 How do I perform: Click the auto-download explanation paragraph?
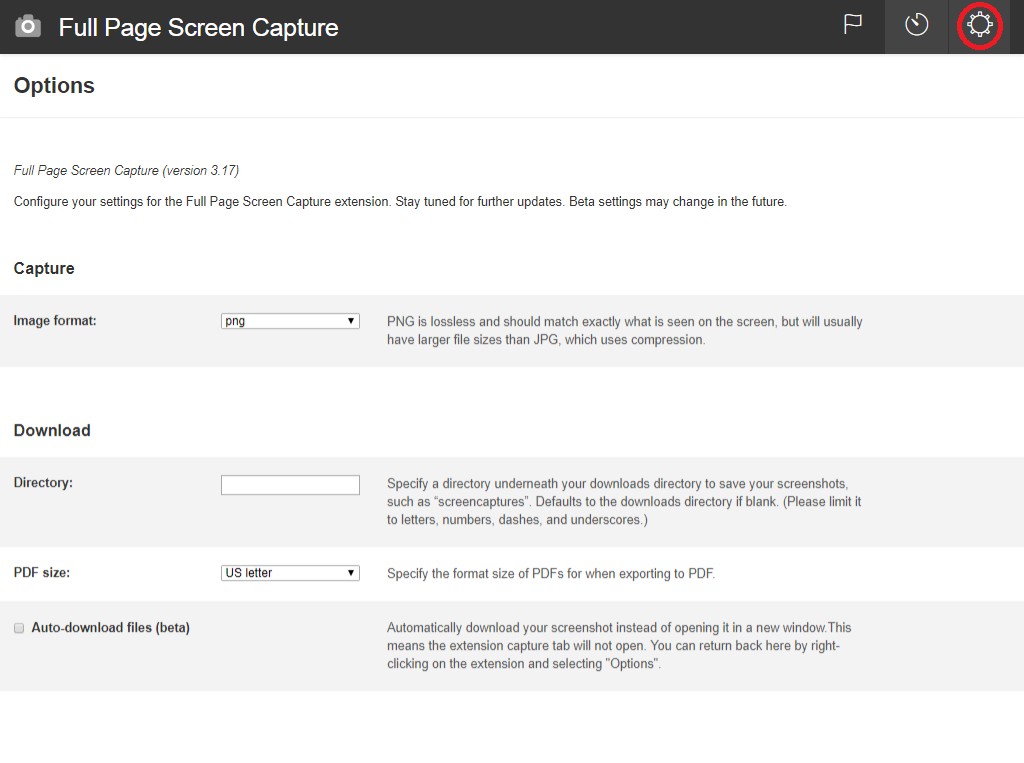(x=618, y=645)
